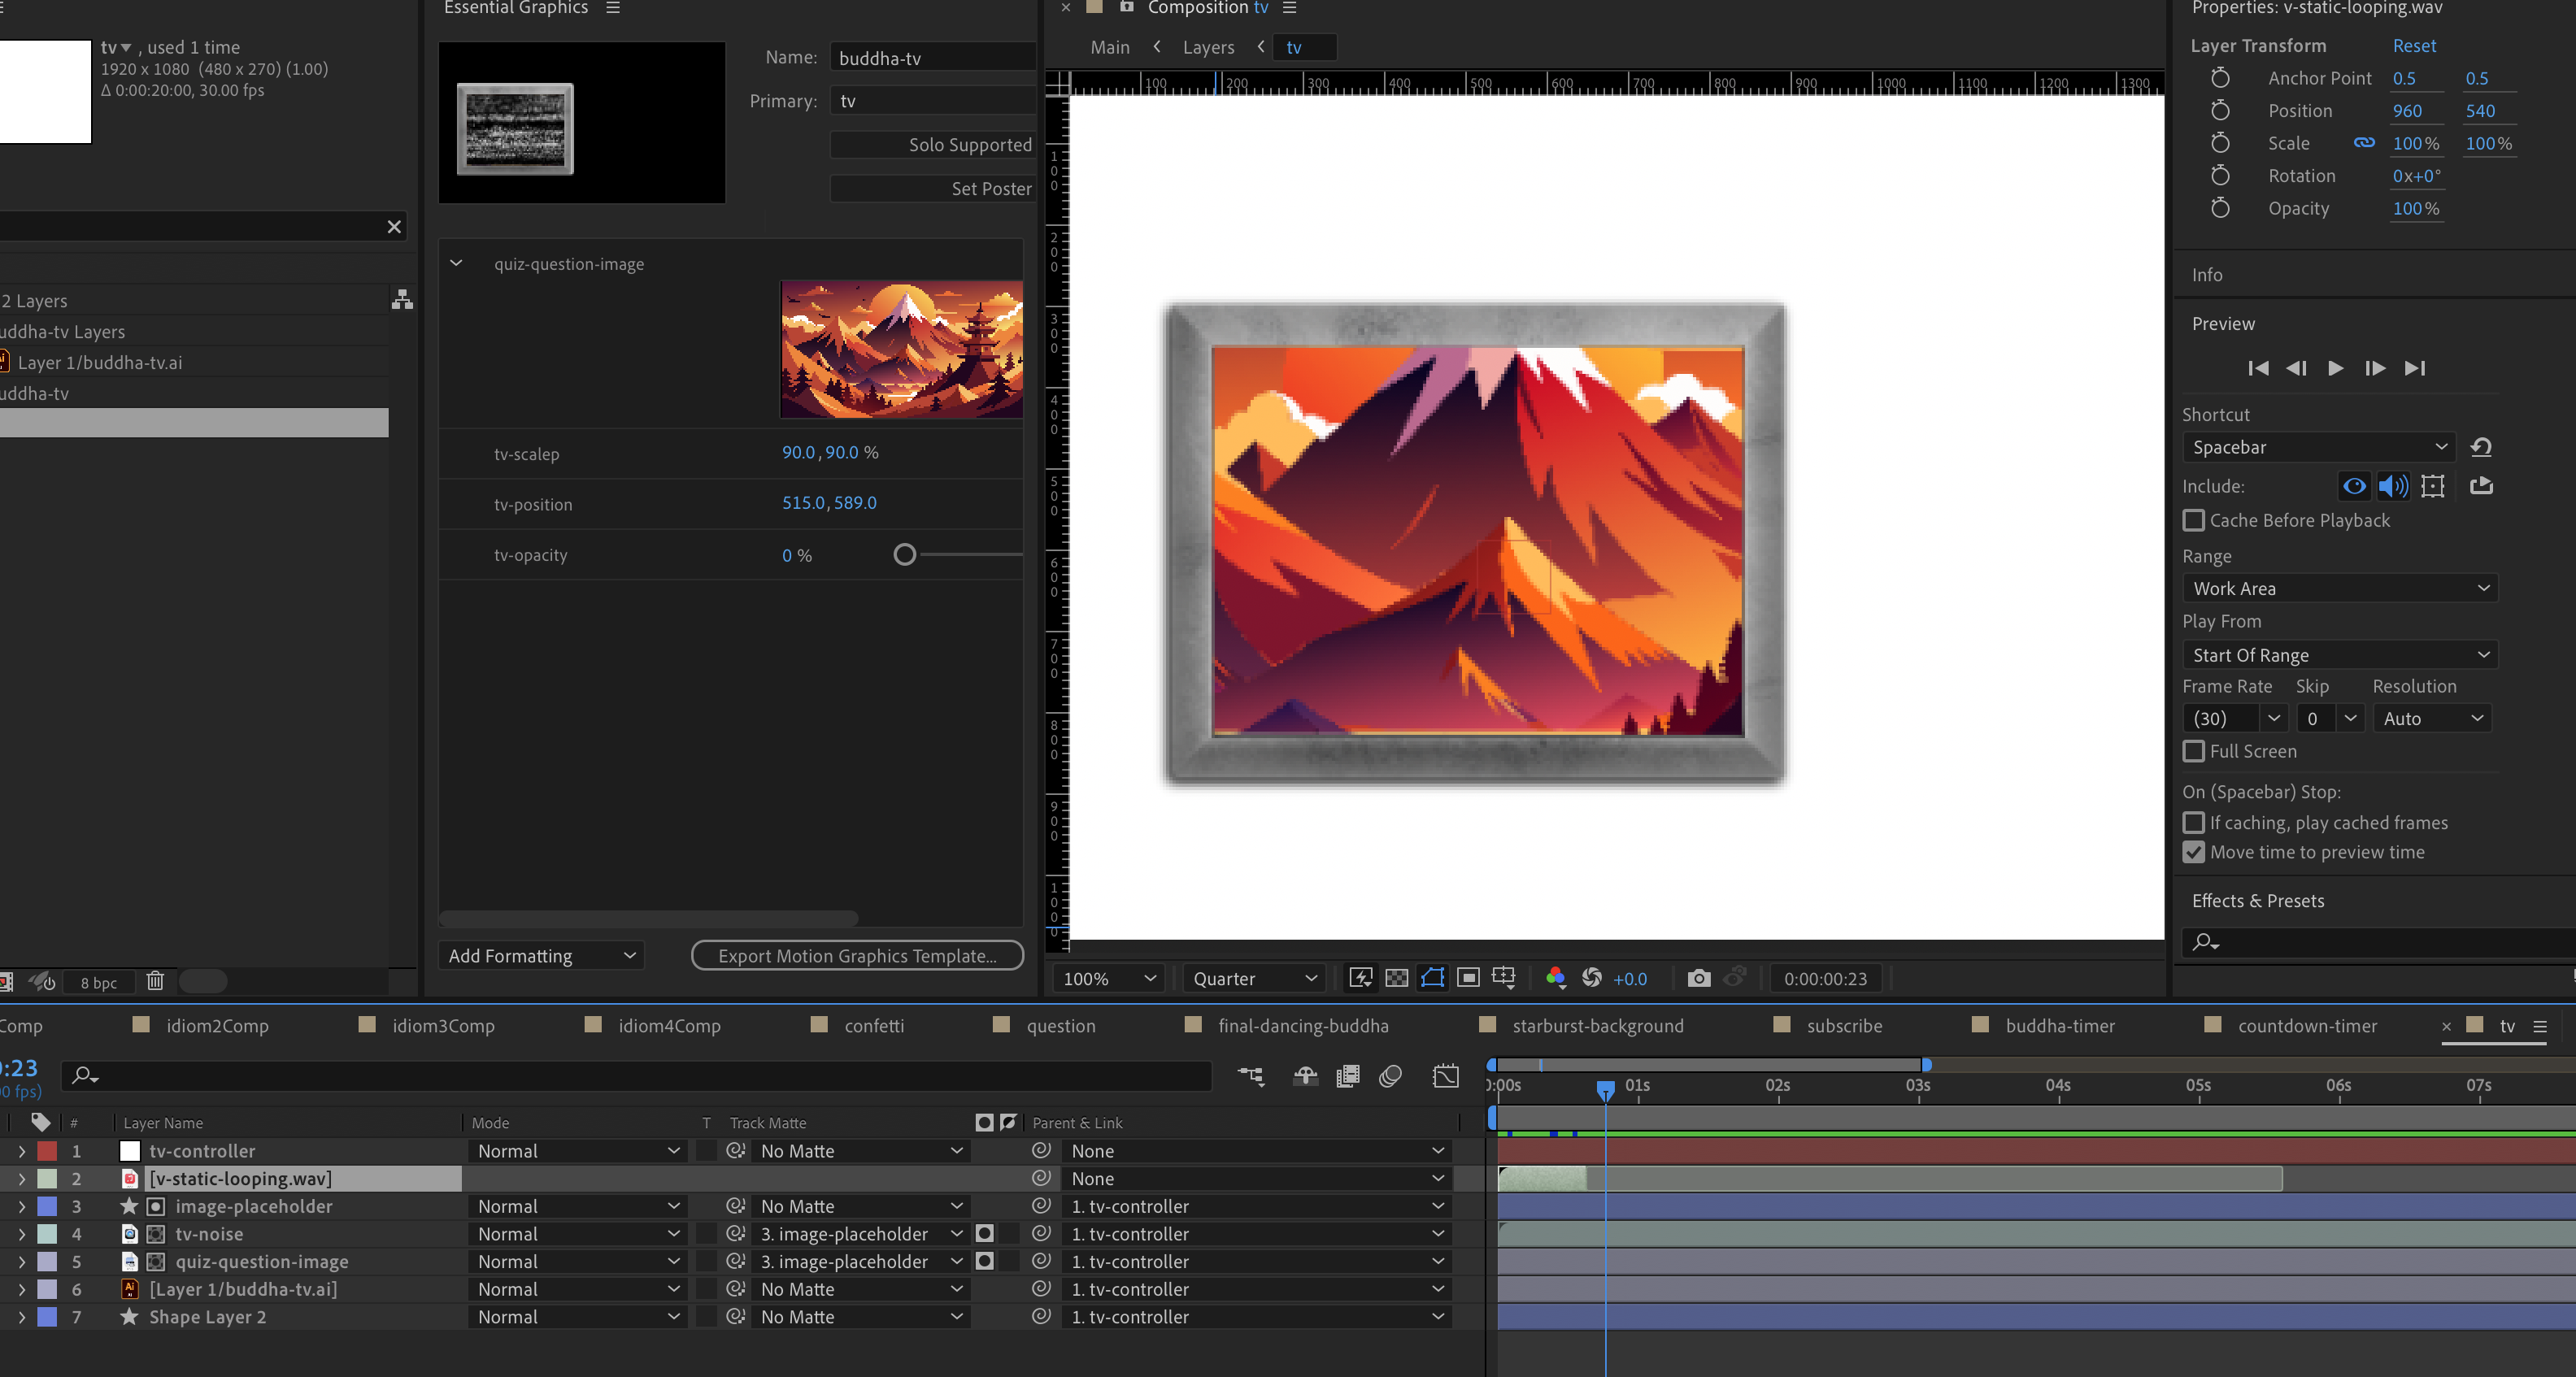The height and width of the screenshot is (1377, 2576).
Task: Enable Cache Before Playback checkbox
Action: [x=2193, y=520]
